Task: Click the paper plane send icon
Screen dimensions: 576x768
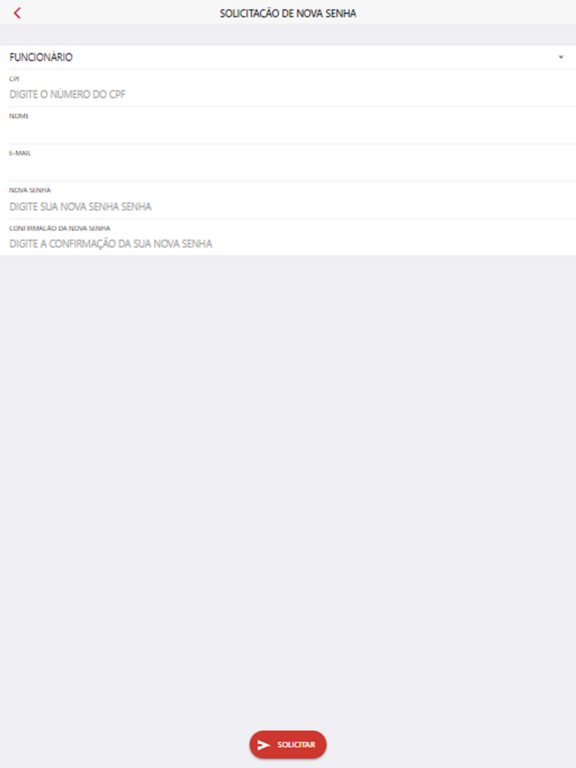Action: [x=264, y=745]
